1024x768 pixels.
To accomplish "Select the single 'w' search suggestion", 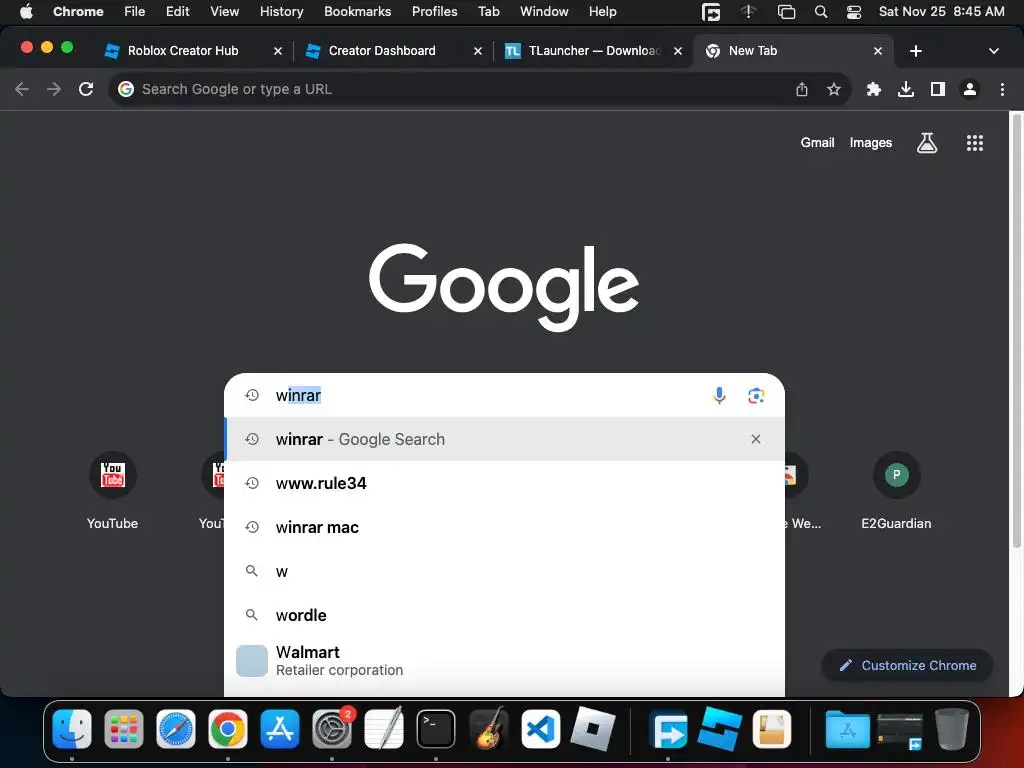I will pyautogui.click(x=504, y=571).
